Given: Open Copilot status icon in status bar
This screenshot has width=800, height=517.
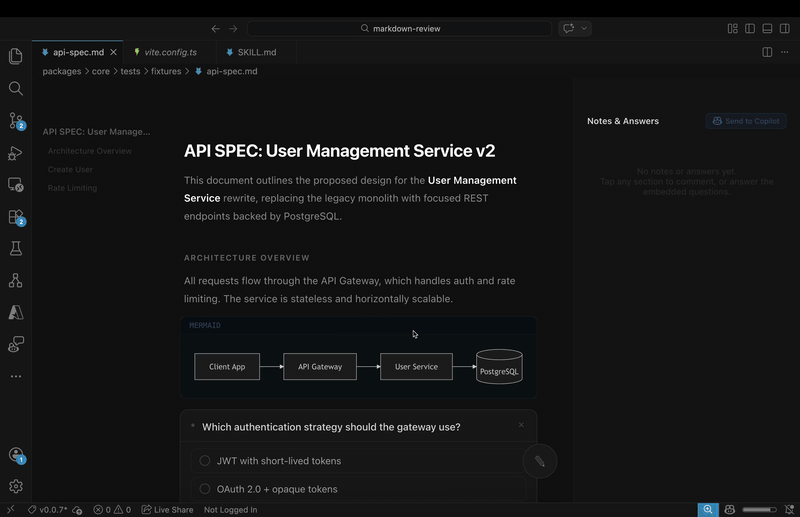Looking at the screenshot, I should pos(730,509).
